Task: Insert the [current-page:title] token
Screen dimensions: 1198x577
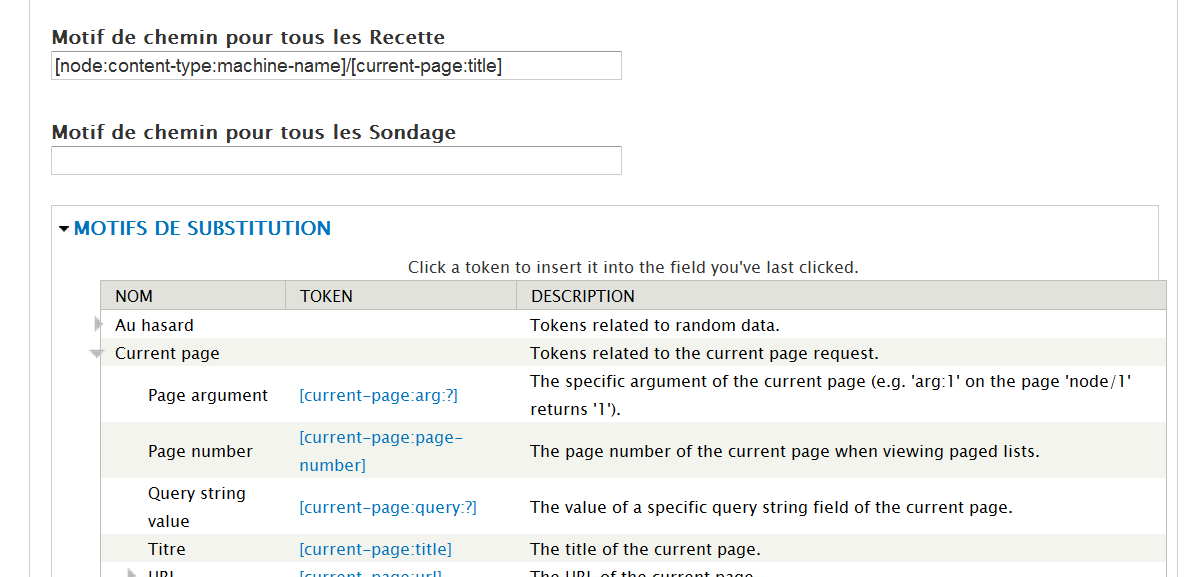Action: pos(375,549)
